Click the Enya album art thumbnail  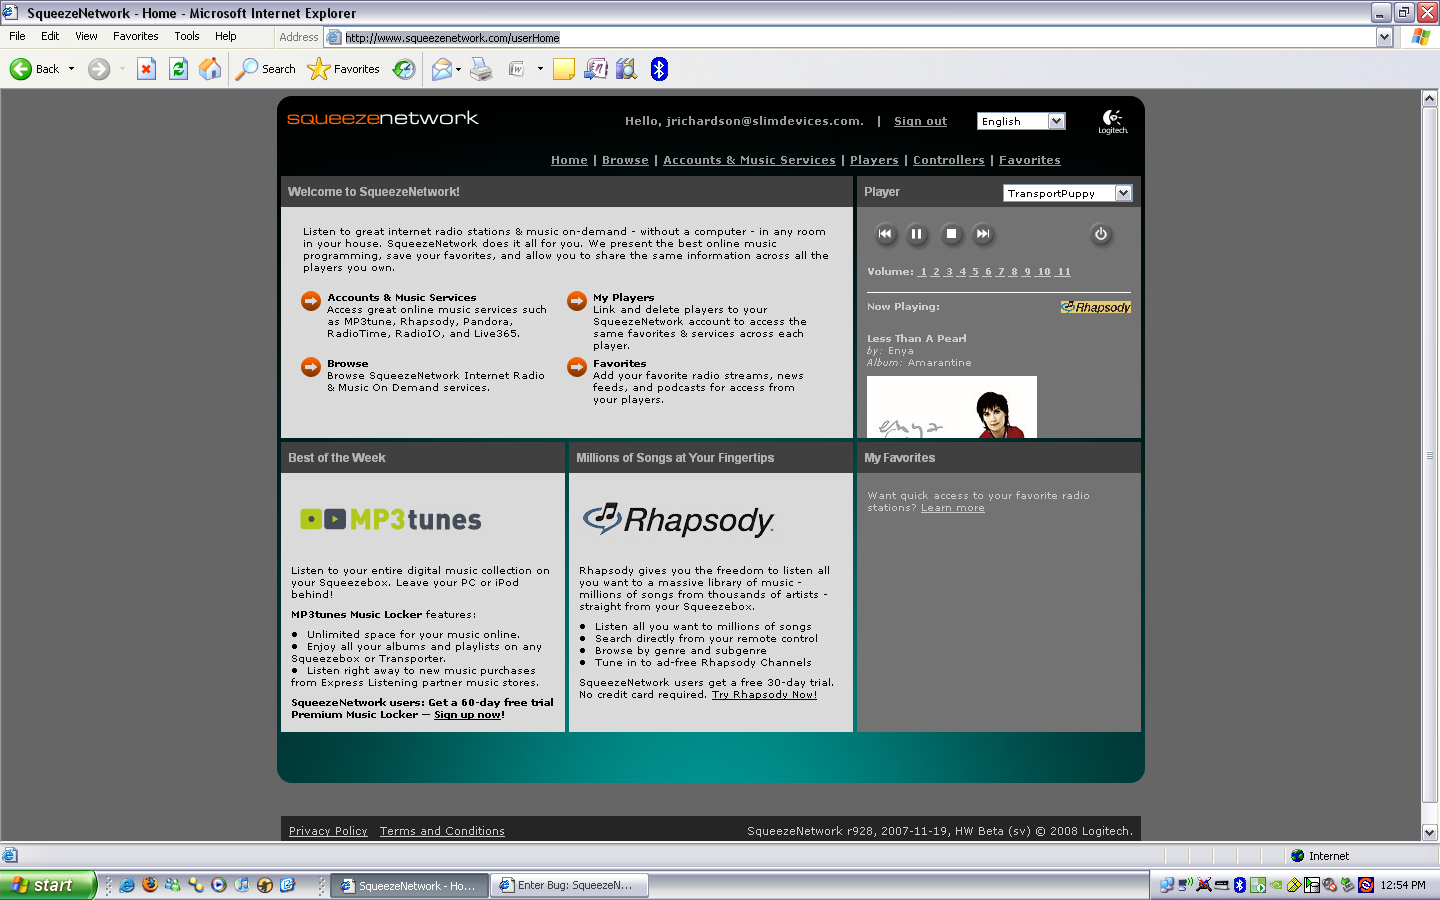point(951,407)
